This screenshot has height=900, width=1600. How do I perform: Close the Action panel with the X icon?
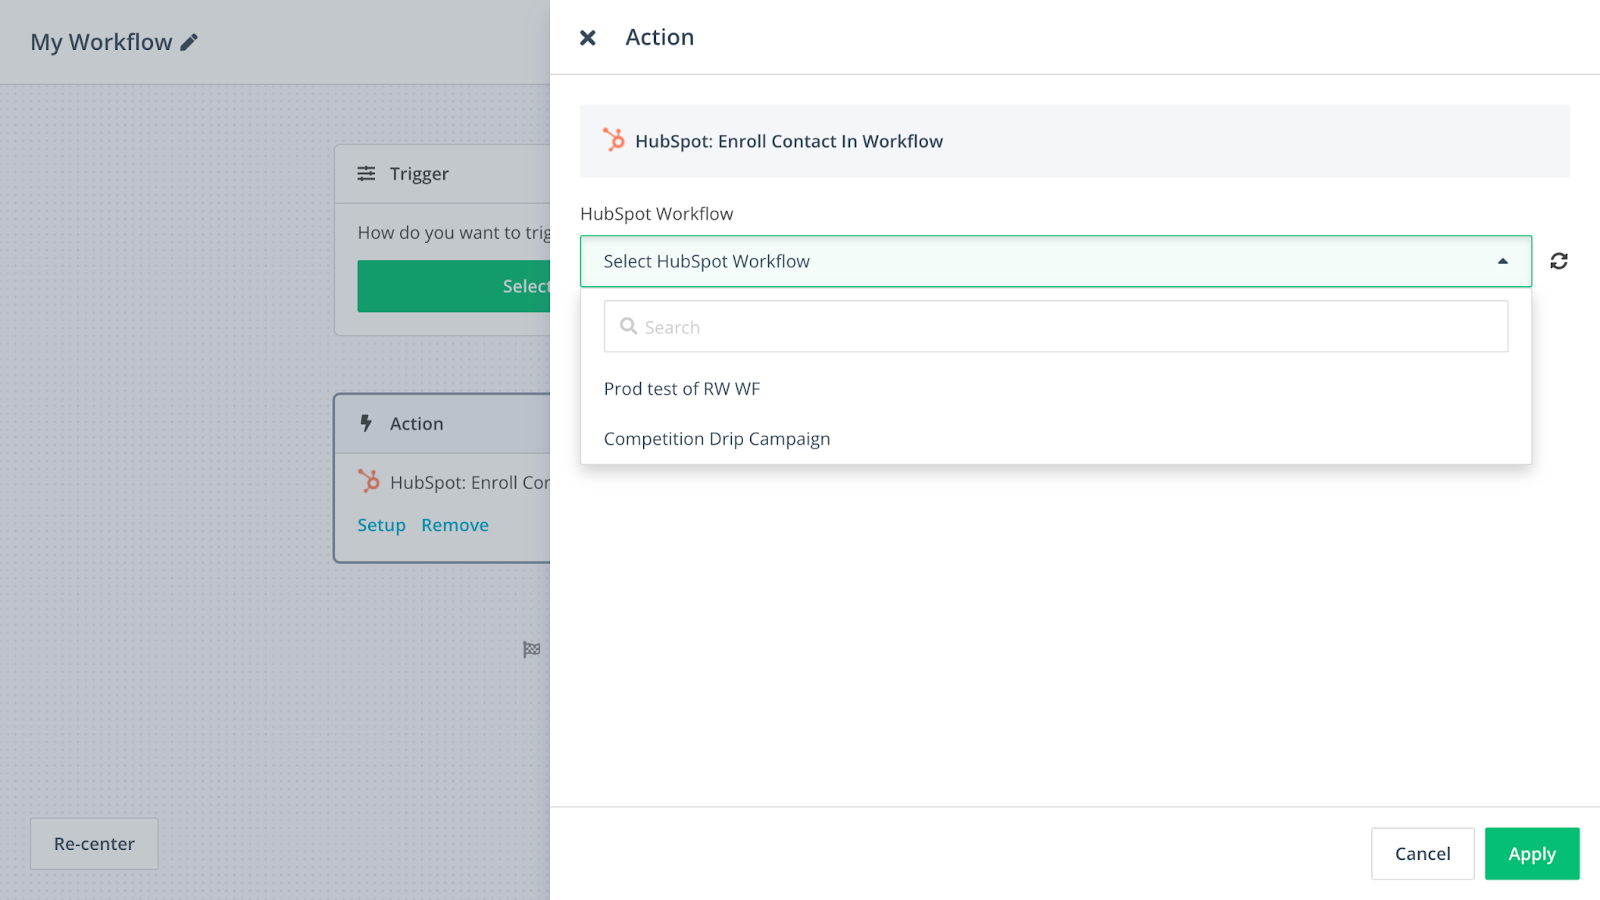tap(588, 38)
